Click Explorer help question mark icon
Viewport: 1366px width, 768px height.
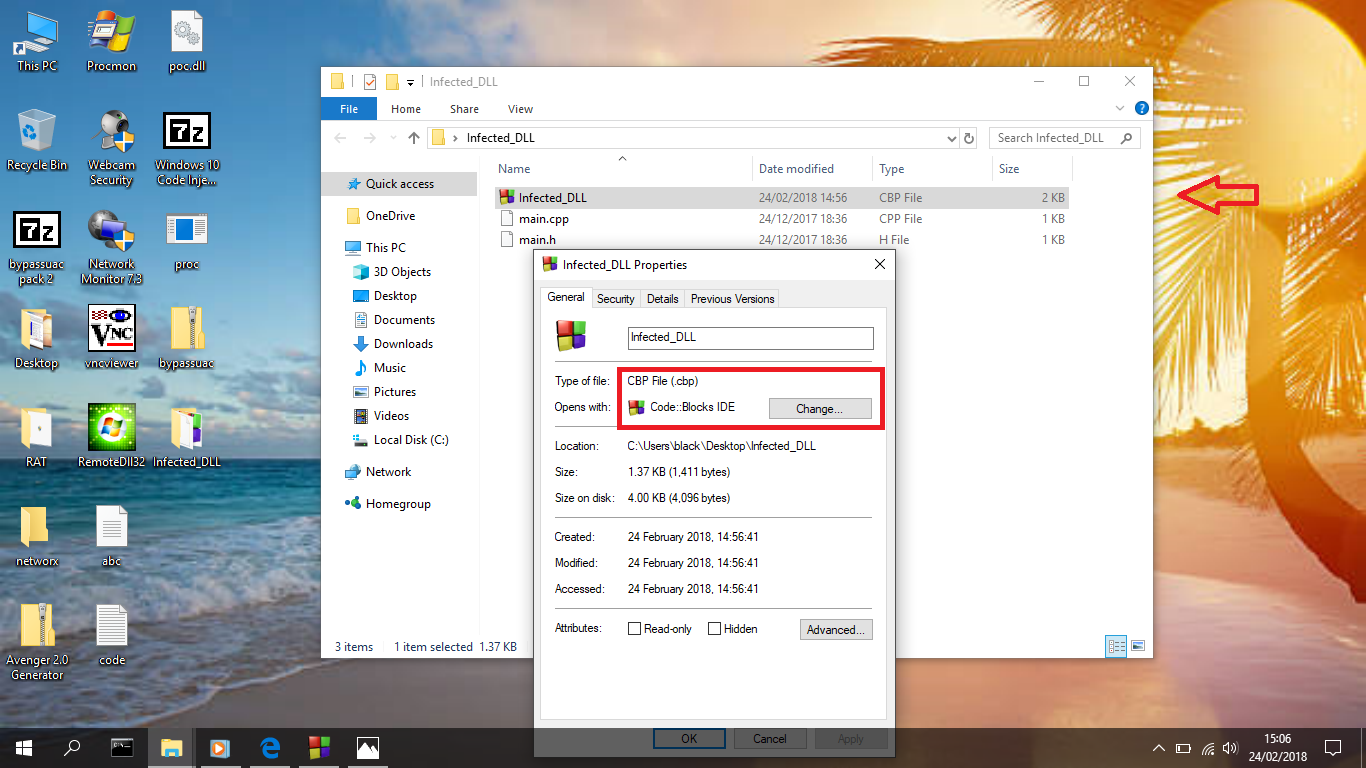click(1141, 108)
